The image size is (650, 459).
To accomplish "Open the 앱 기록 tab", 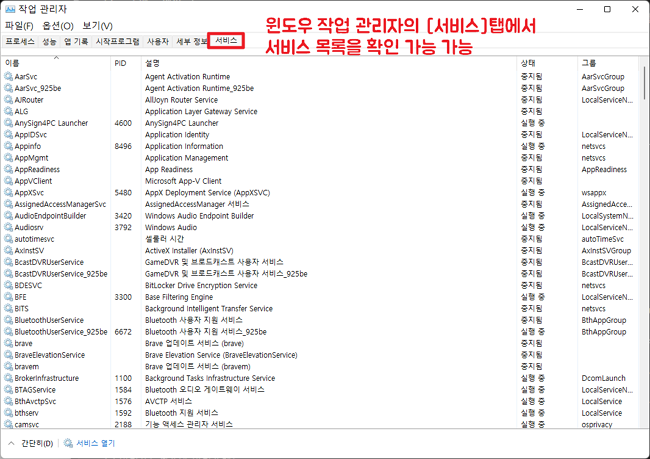I will 76,41.
